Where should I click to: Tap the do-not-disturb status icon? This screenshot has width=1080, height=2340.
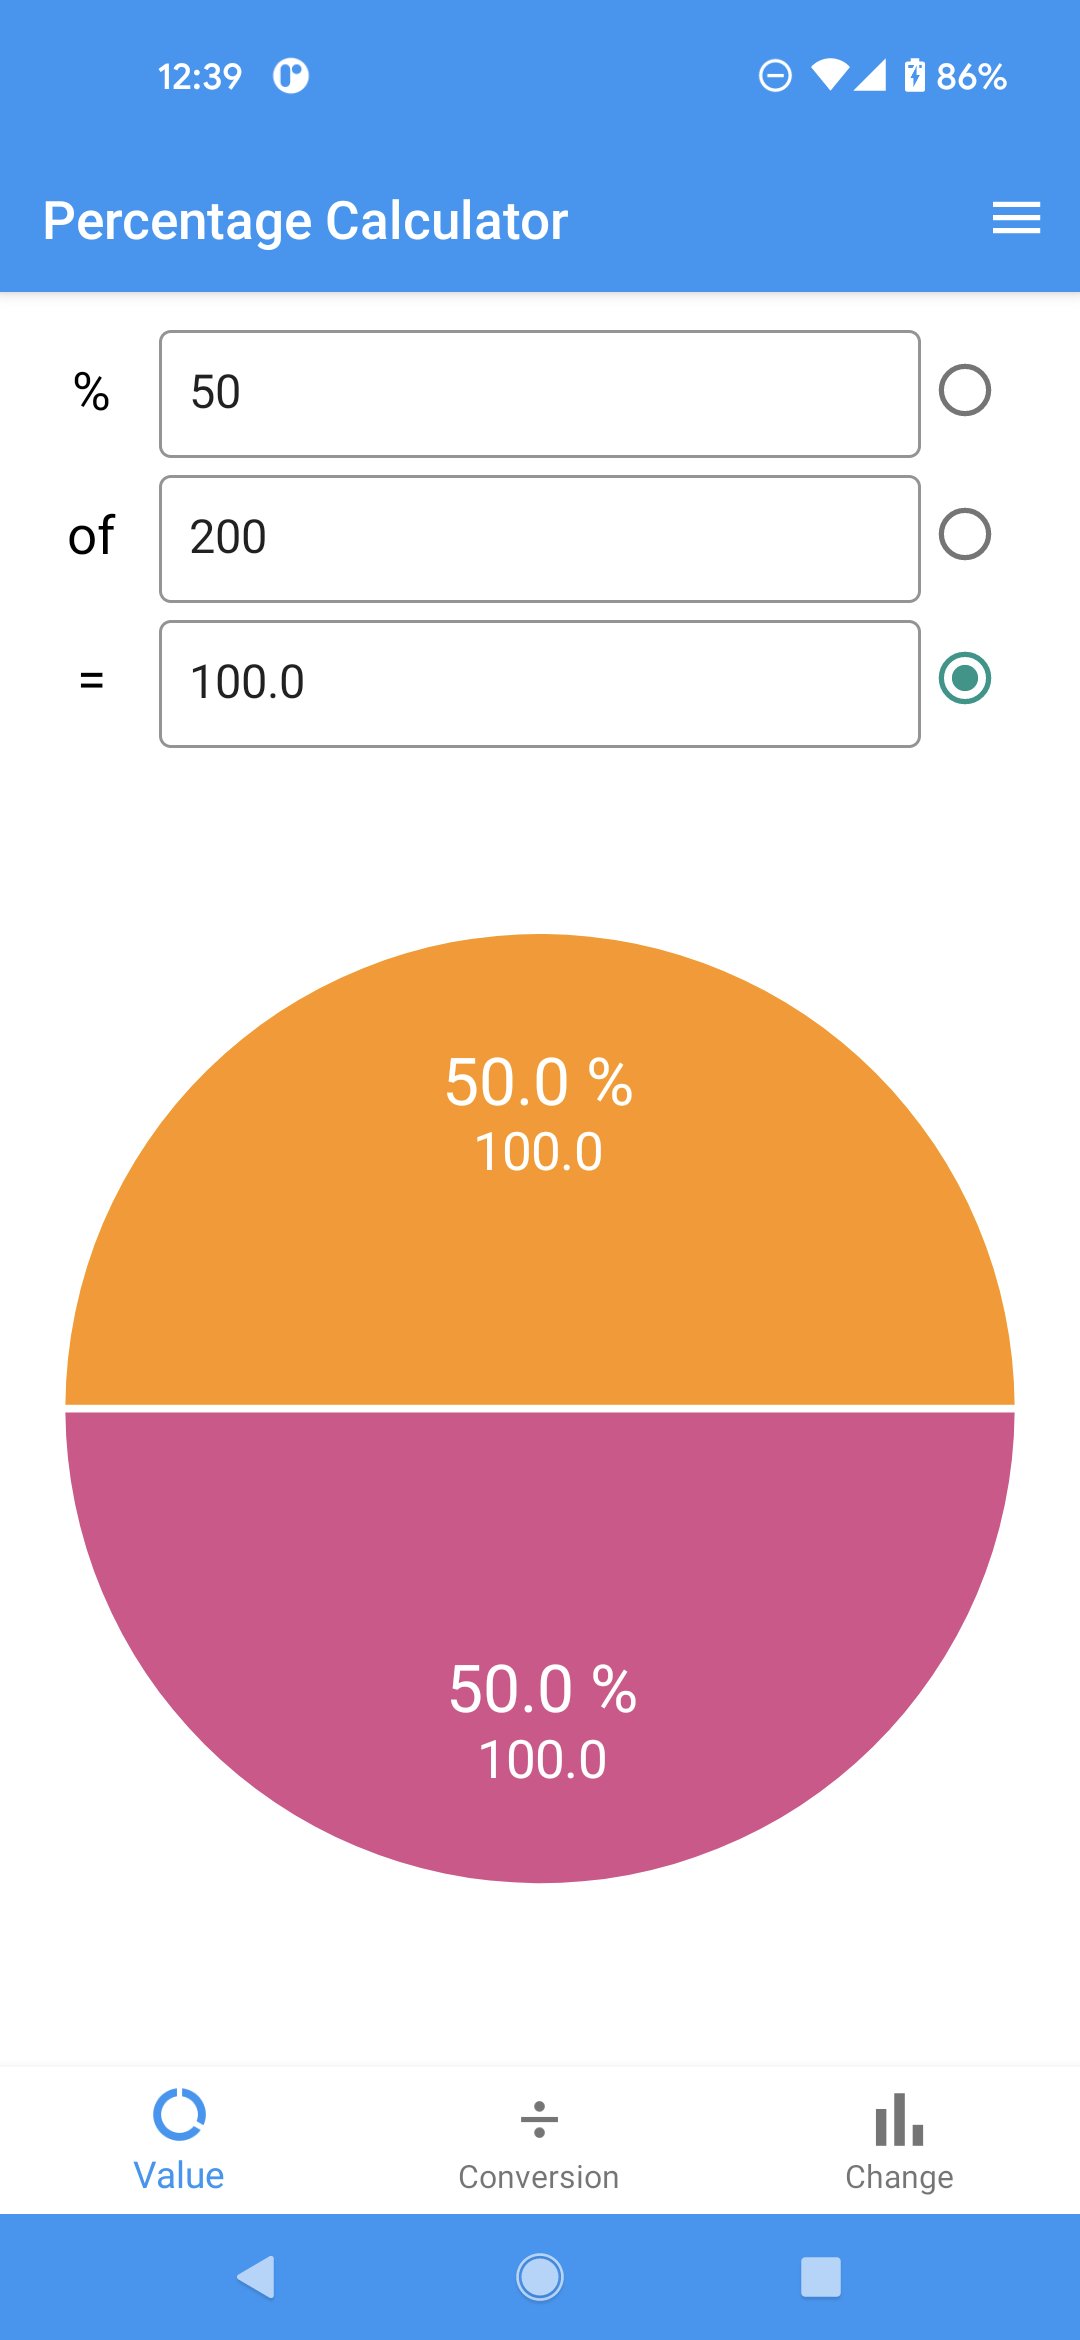pyautogui.click(x=775, y=76)
